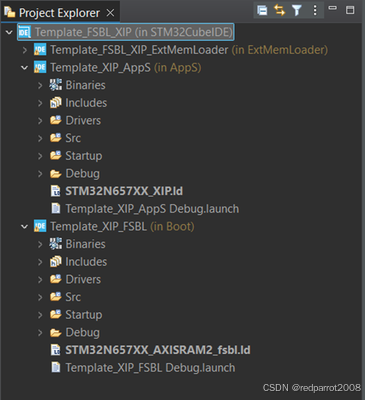365x400 pixels.
Task: Click Template_XIP_AppS Debug.launch file icon
Action: click(x=55, y=209)
